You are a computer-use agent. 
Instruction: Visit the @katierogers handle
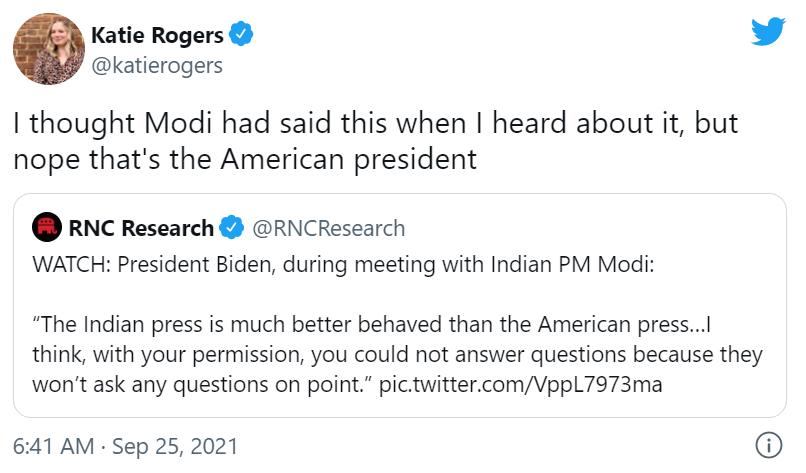(x=157, y=66)
